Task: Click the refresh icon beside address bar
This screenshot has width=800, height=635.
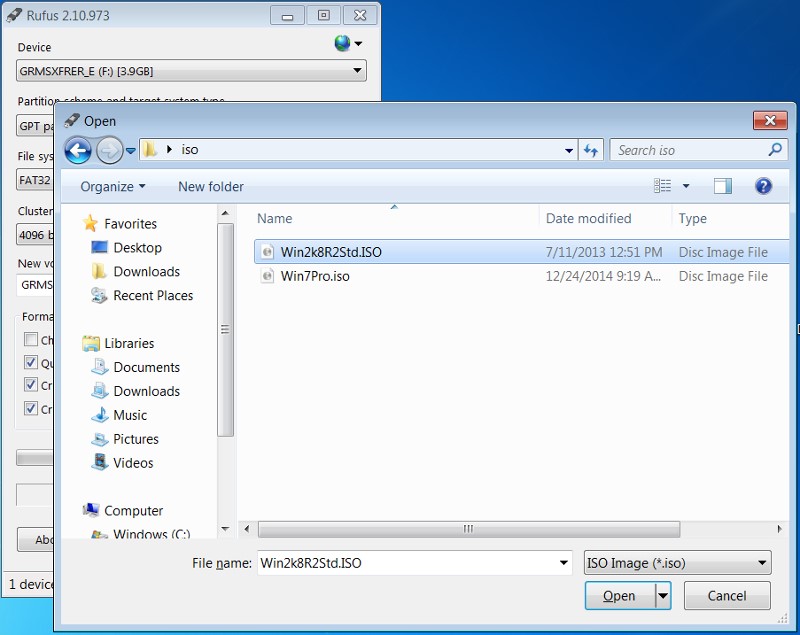Action: click(x=591, y=150)
